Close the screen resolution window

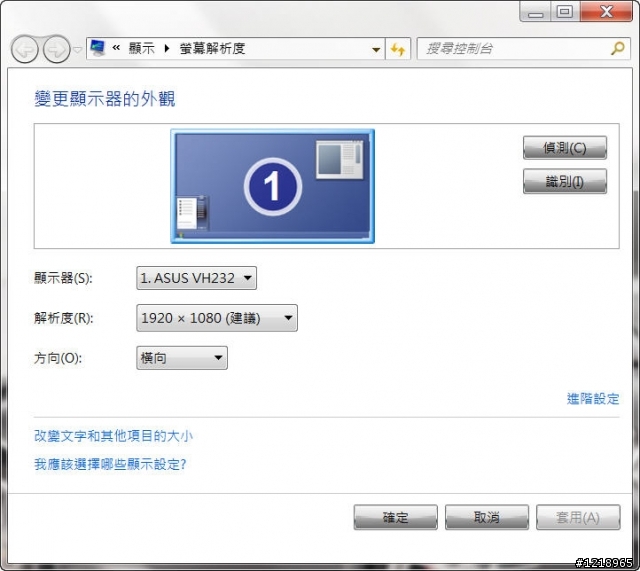pos(606,12)
